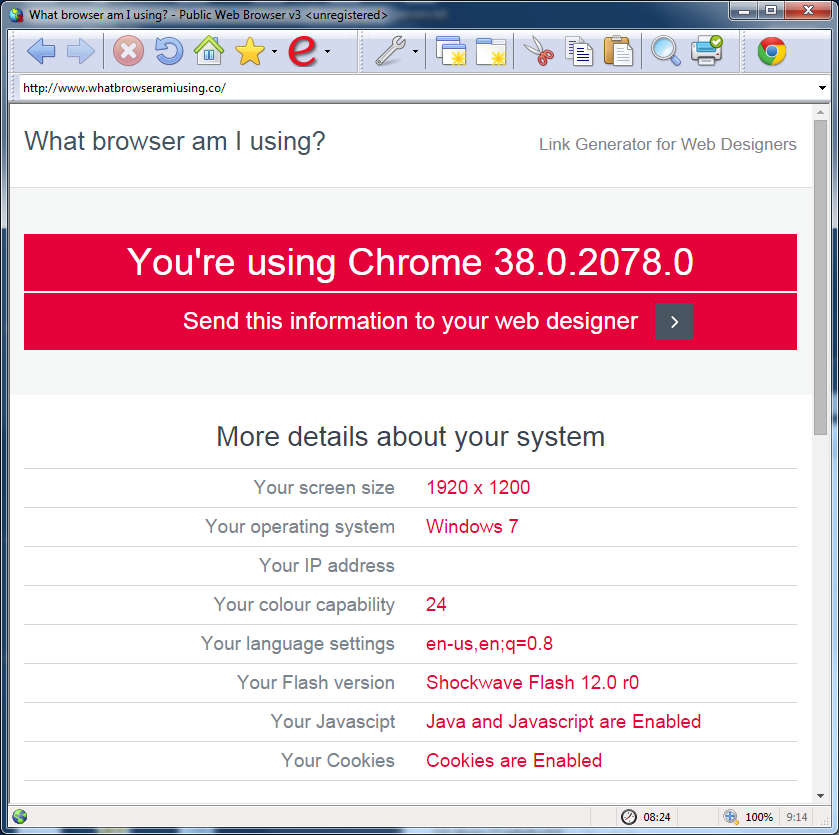Click the 100% zoom level in status bar

pos(759,817)
